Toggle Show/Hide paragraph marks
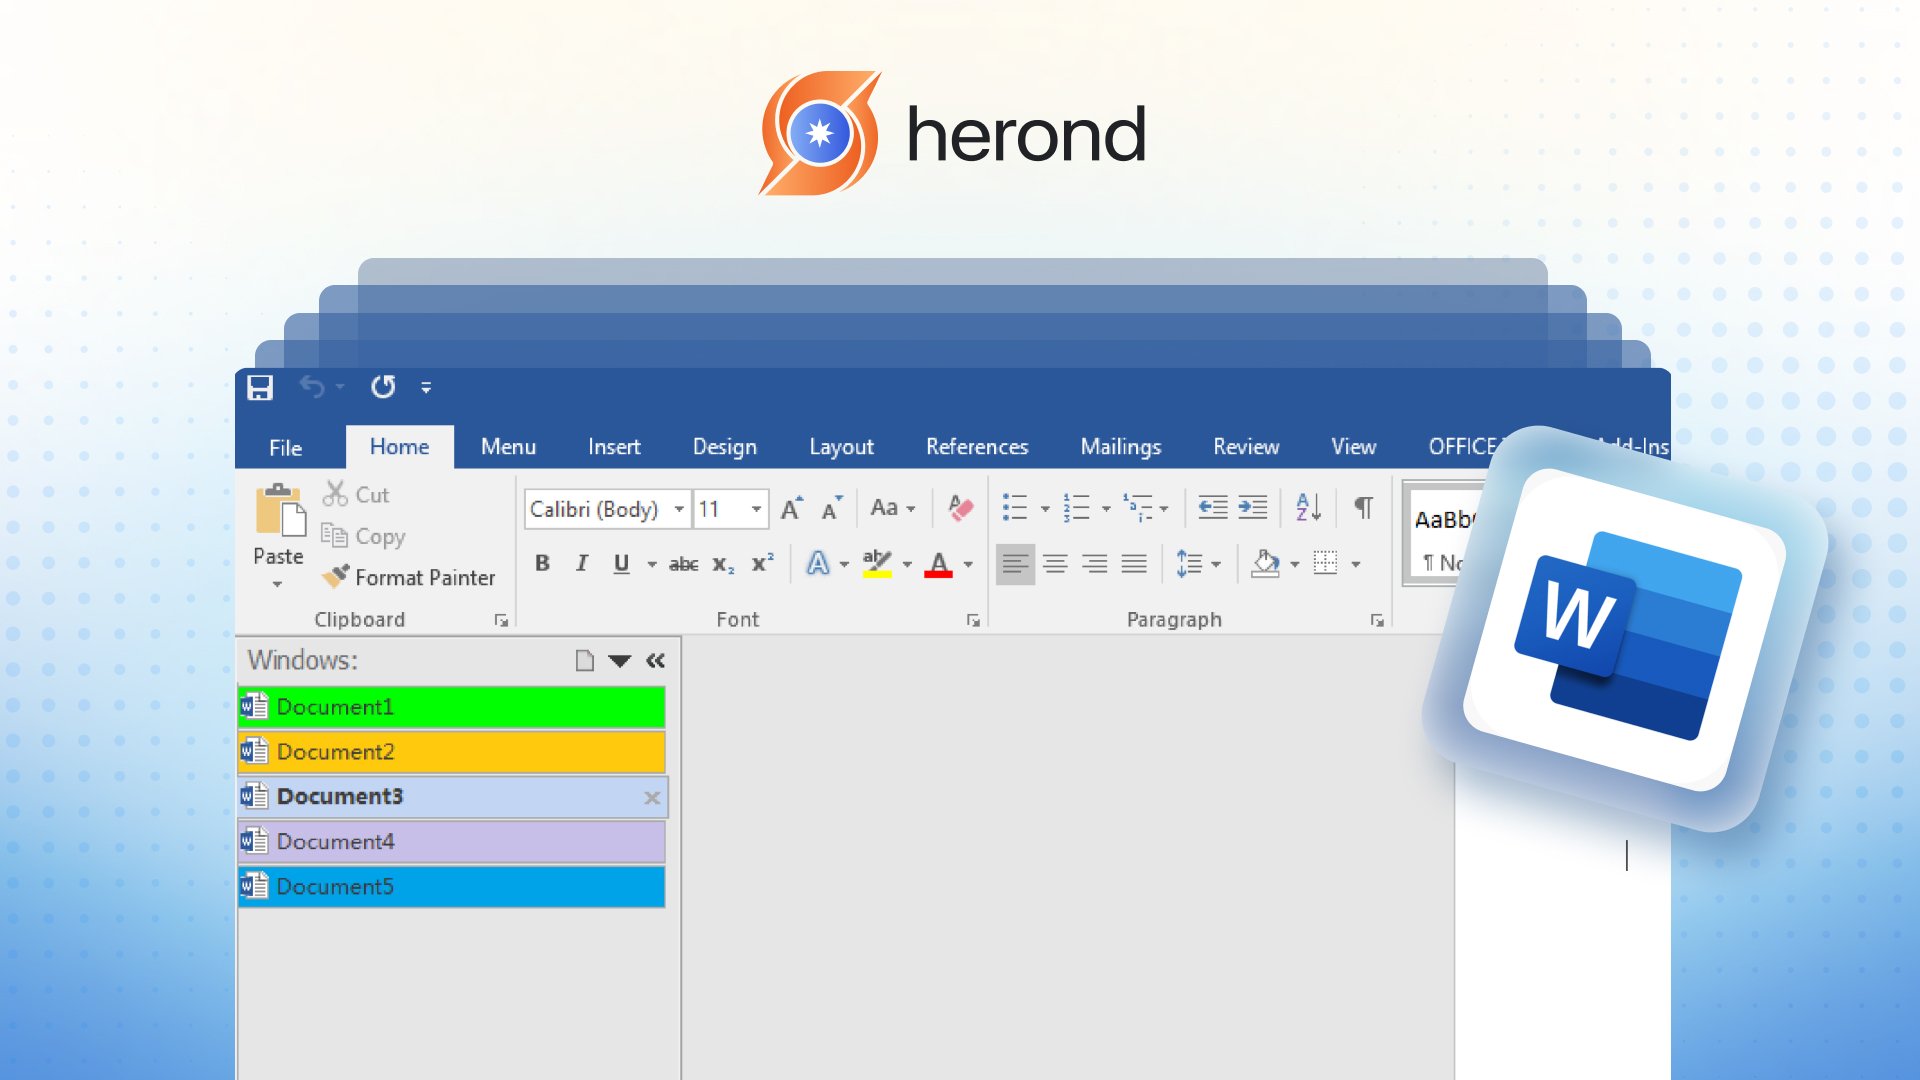The width and height of the screenshot is (1920, 1080). (x=1363, y=508)
